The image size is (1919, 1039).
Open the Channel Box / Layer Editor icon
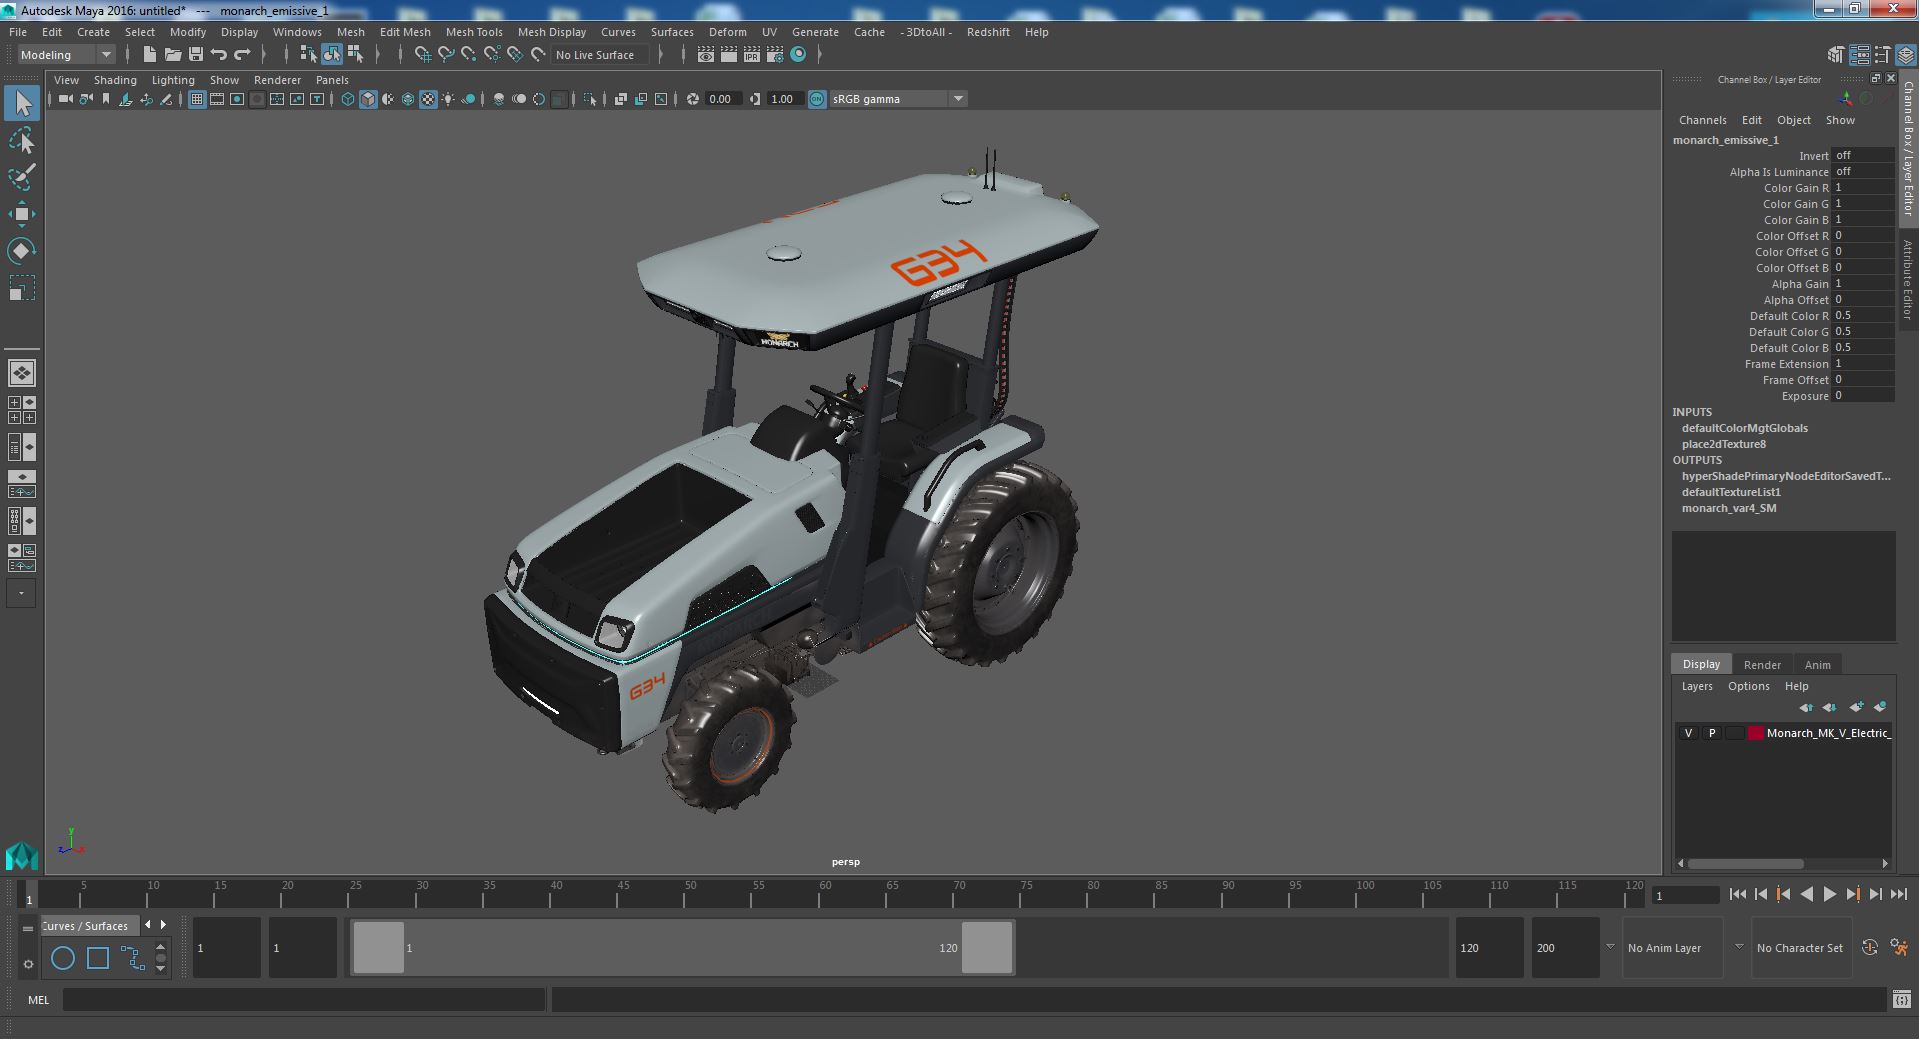pyautogui.click(x=1905, y=55)
